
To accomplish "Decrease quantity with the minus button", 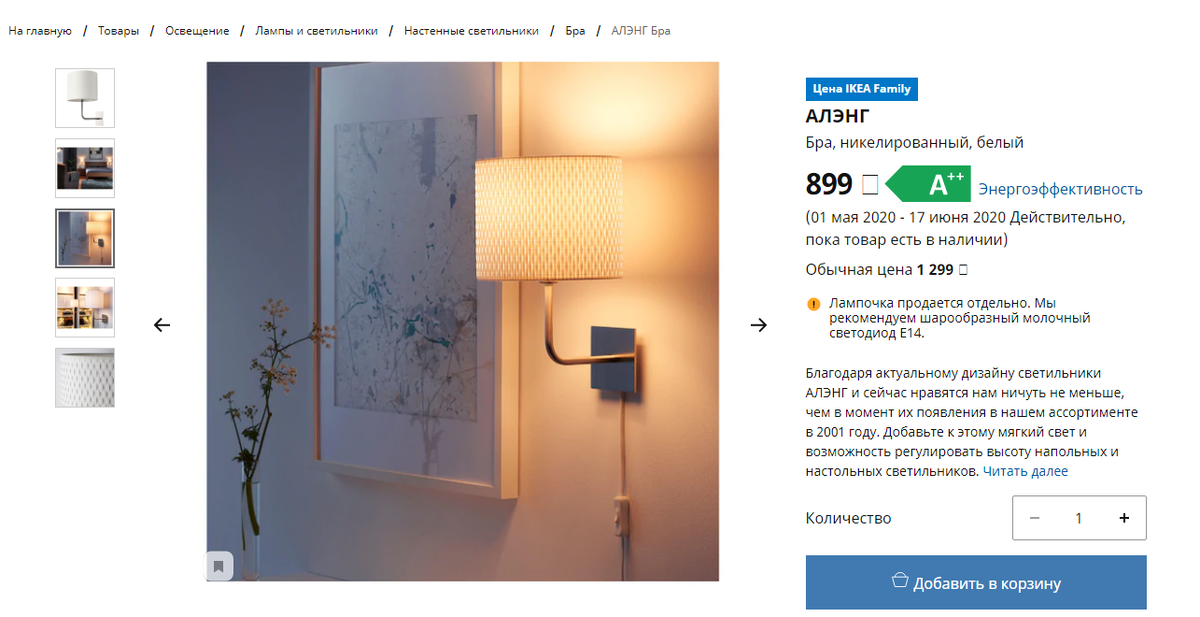I will [1035, 518].
